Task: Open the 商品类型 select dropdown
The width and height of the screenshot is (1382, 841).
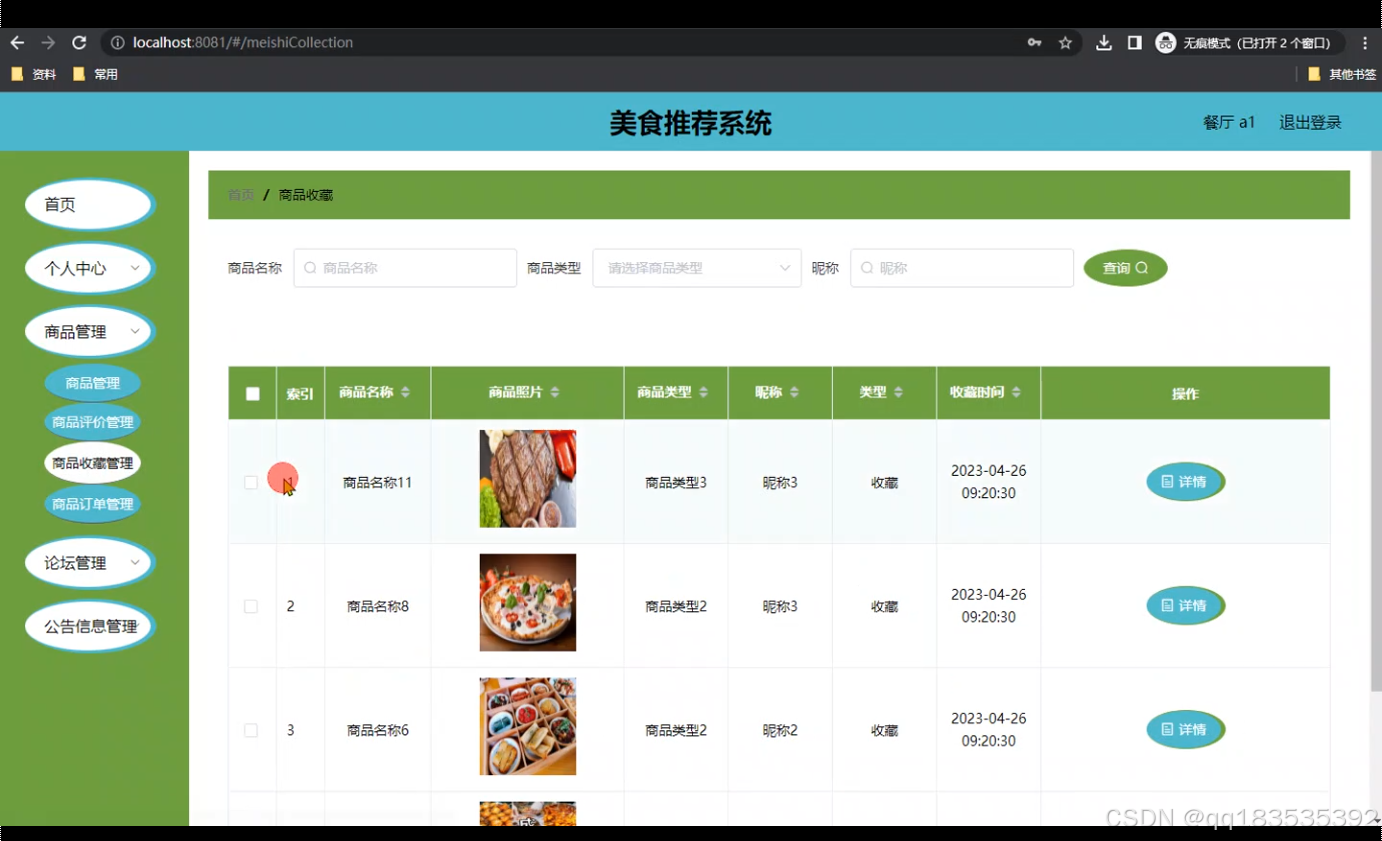Action: 697,268
